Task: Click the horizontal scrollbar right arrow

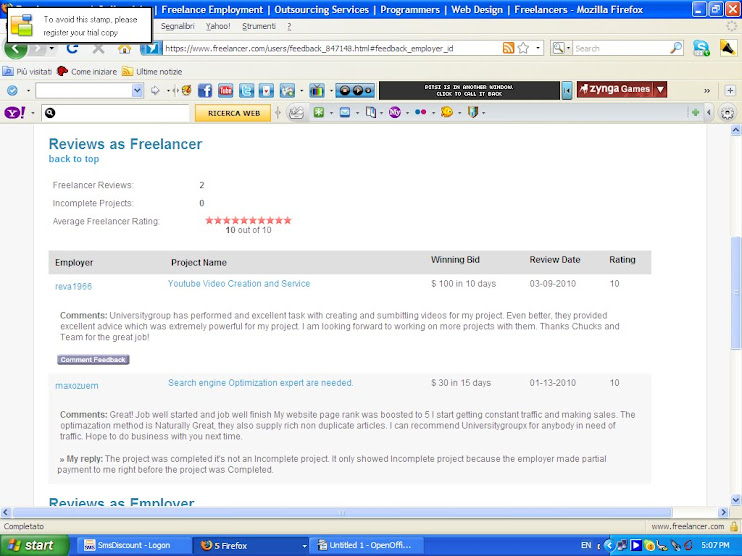Action: 723,512
